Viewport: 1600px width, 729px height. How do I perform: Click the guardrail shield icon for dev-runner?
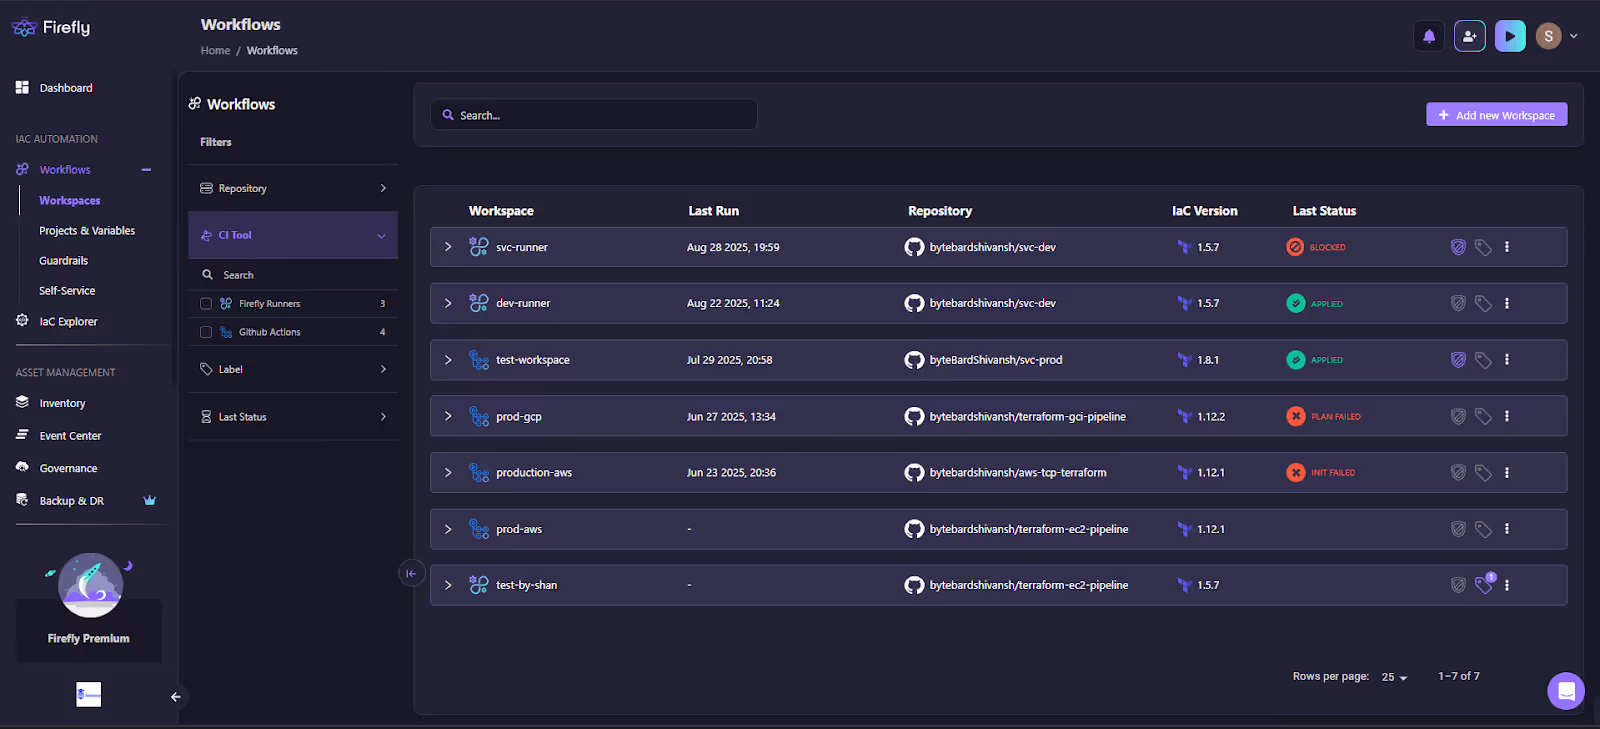pos(1458,303)
